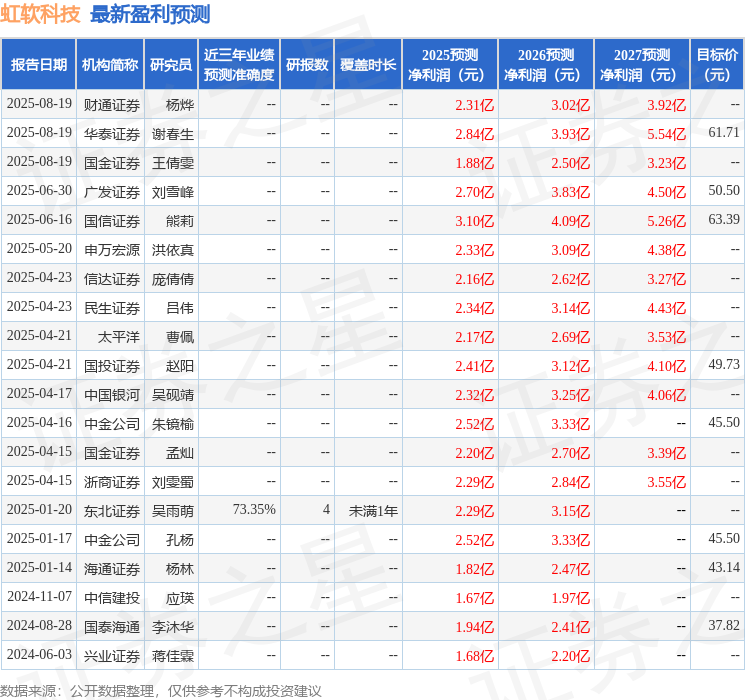Select 中国银河 institution cell

click(112, 394)
